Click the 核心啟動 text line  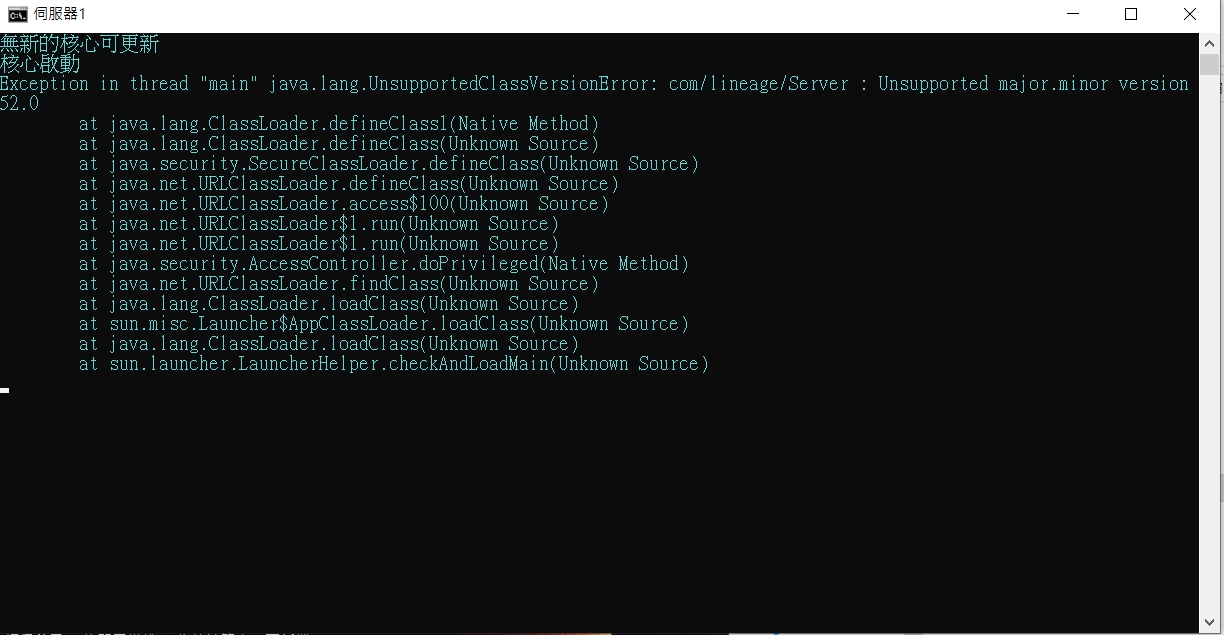(x=40, y=64)
